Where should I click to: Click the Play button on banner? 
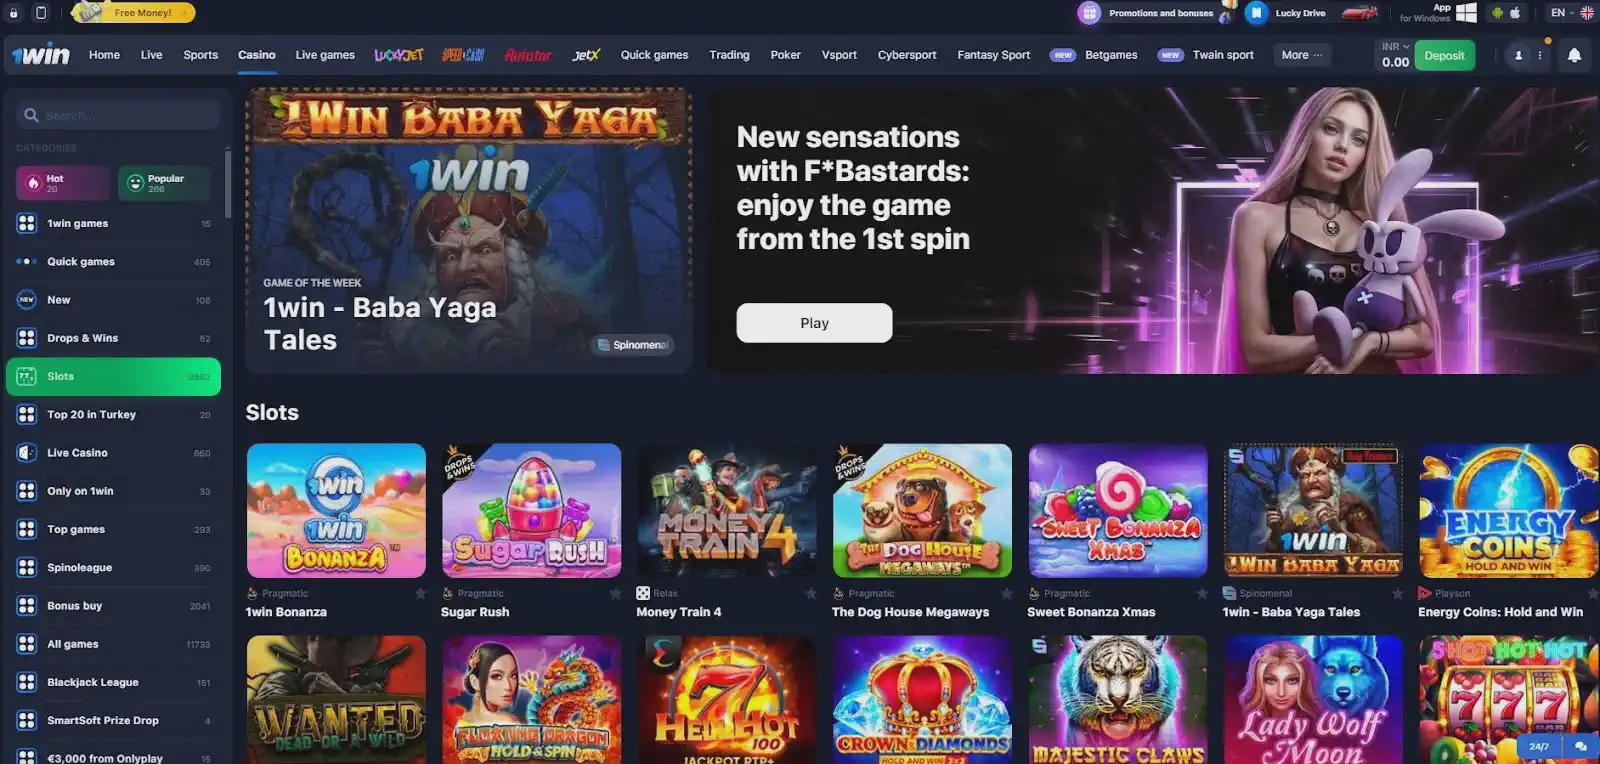pos(814,323)
